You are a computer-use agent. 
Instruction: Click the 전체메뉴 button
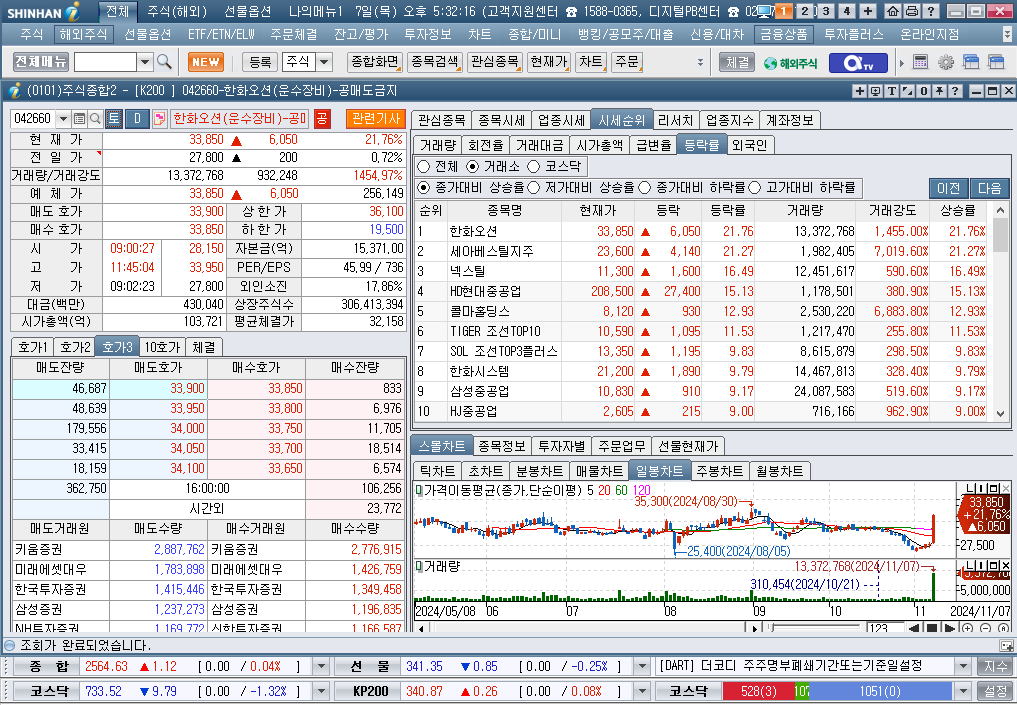click(41, 62)
